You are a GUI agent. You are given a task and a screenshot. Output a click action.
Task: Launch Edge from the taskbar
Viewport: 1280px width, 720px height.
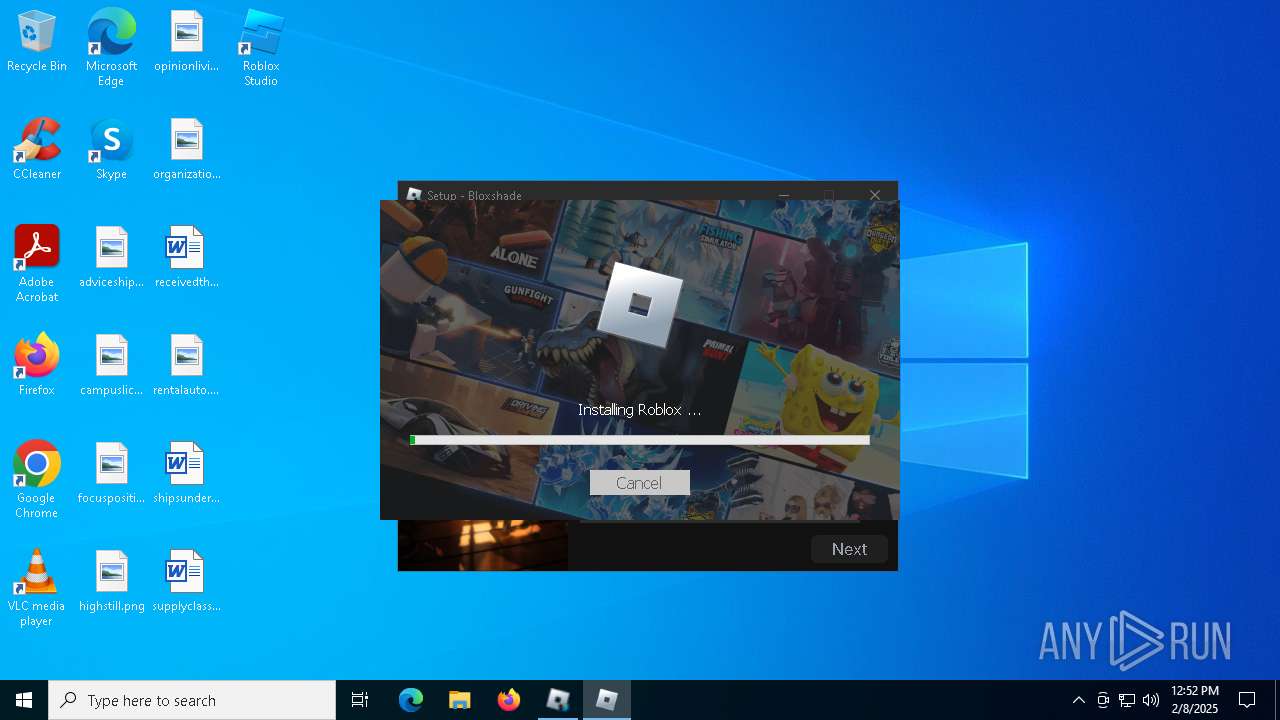coord(411,700)
